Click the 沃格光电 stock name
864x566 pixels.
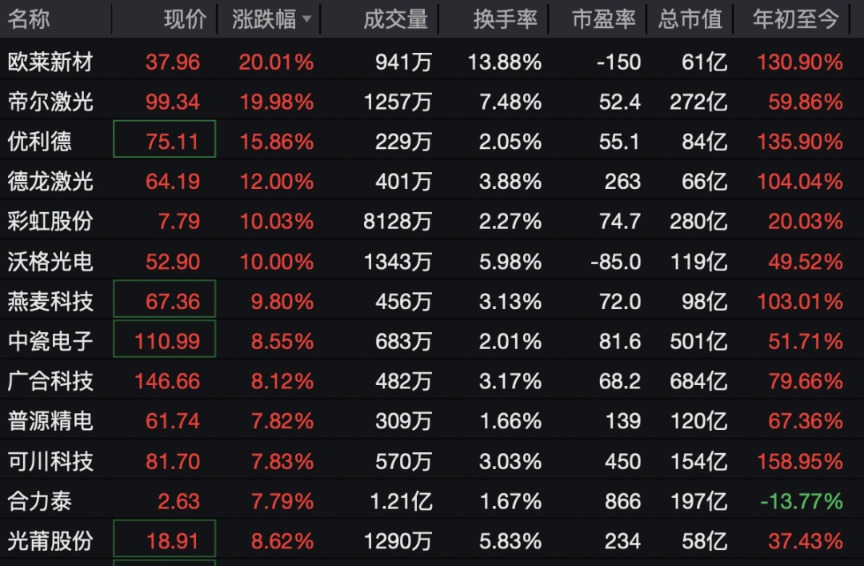coord(50,261)
